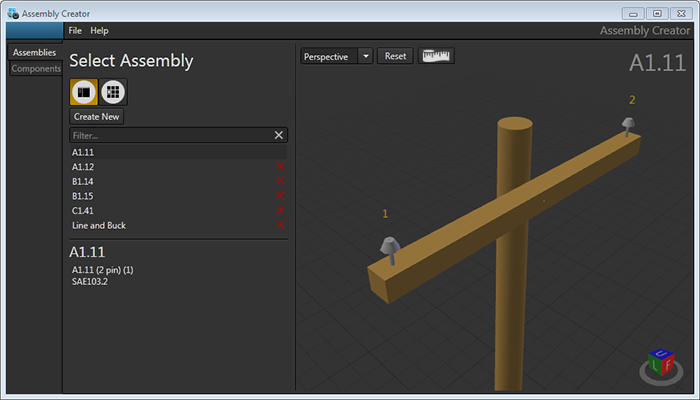
Task: Click inside the Filter text field
Action: [170, 135]
